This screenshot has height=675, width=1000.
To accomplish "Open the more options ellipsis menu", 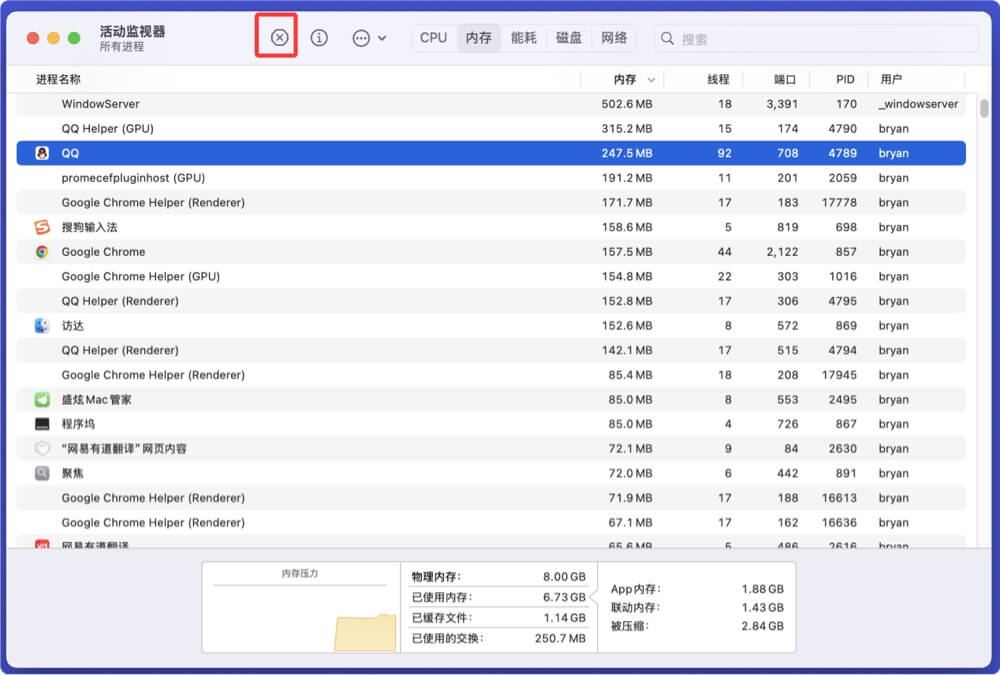I will [368, 38].
